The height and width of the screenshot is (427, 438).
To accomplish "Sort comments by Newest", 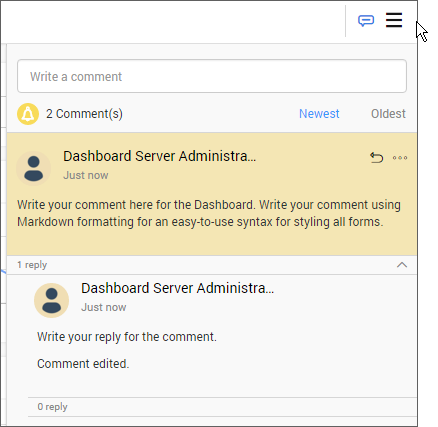I will pyautogui.click(x=319, y=114).
